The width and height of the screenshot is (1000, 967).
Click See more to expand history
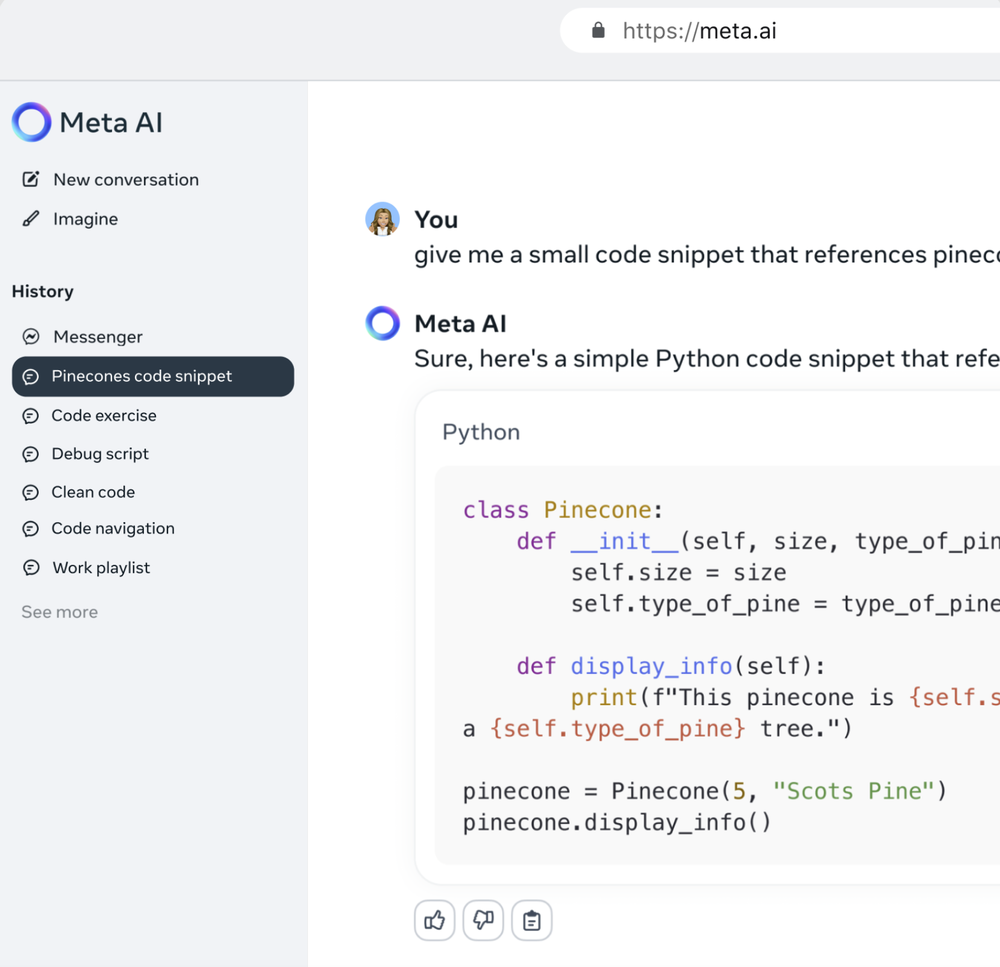coord(59,612)
